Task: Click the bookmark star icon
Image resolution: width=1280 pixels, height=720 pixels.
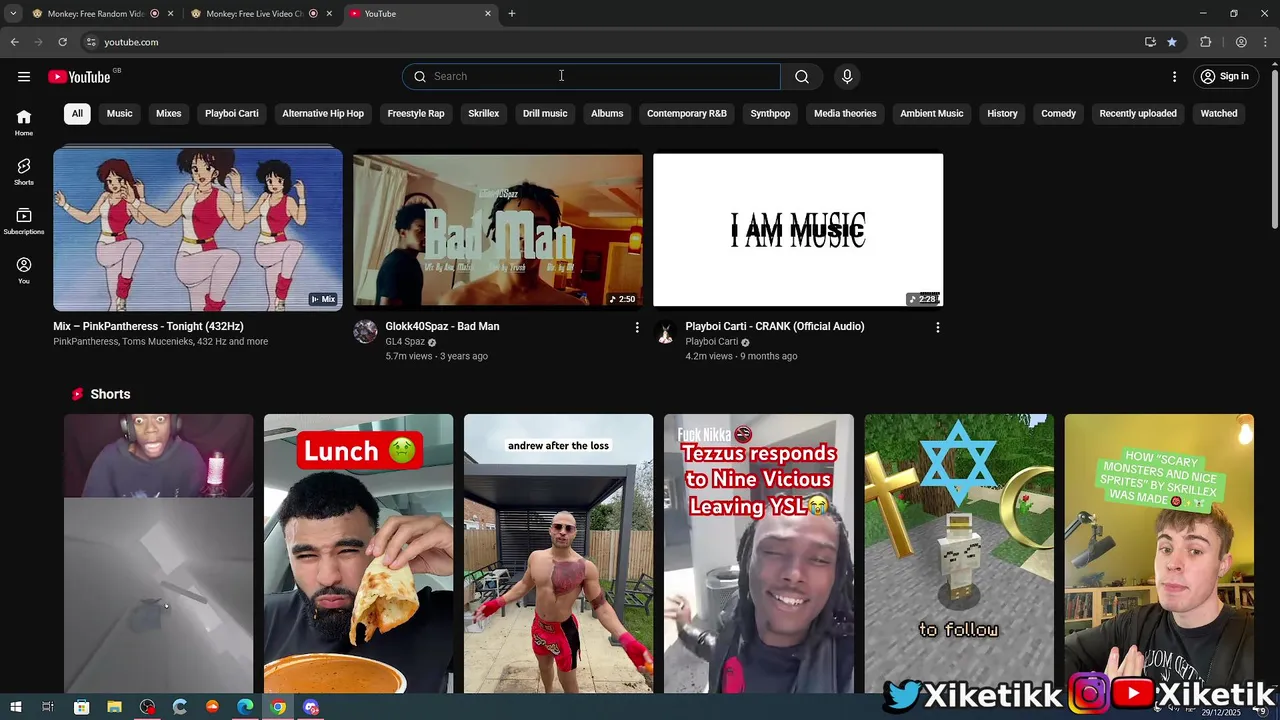Action: coord(1172,42)
